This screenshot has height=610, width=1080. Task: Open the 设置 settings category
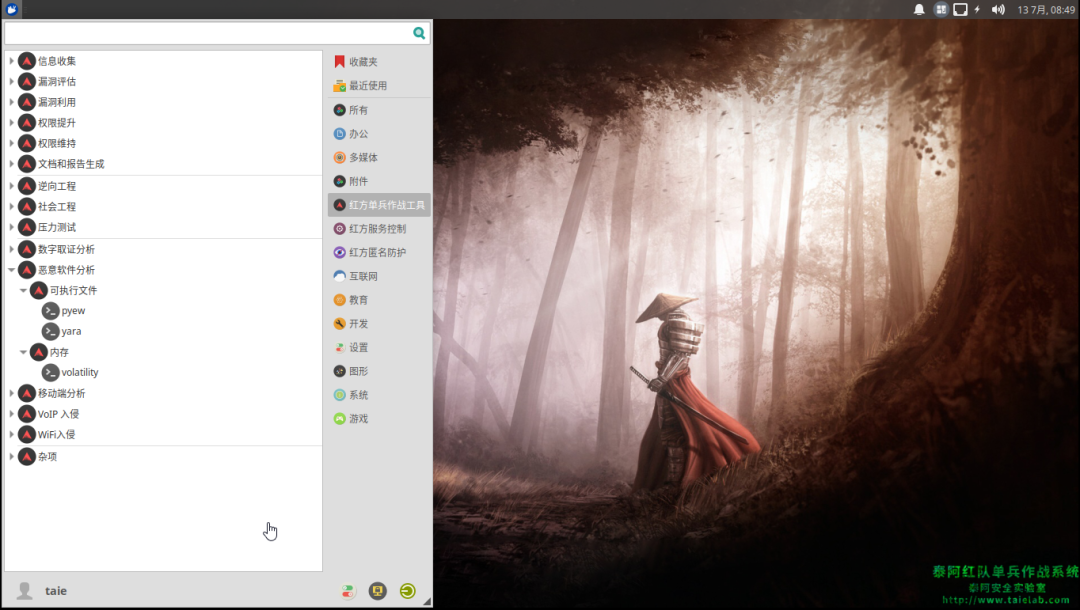(380, 348)
